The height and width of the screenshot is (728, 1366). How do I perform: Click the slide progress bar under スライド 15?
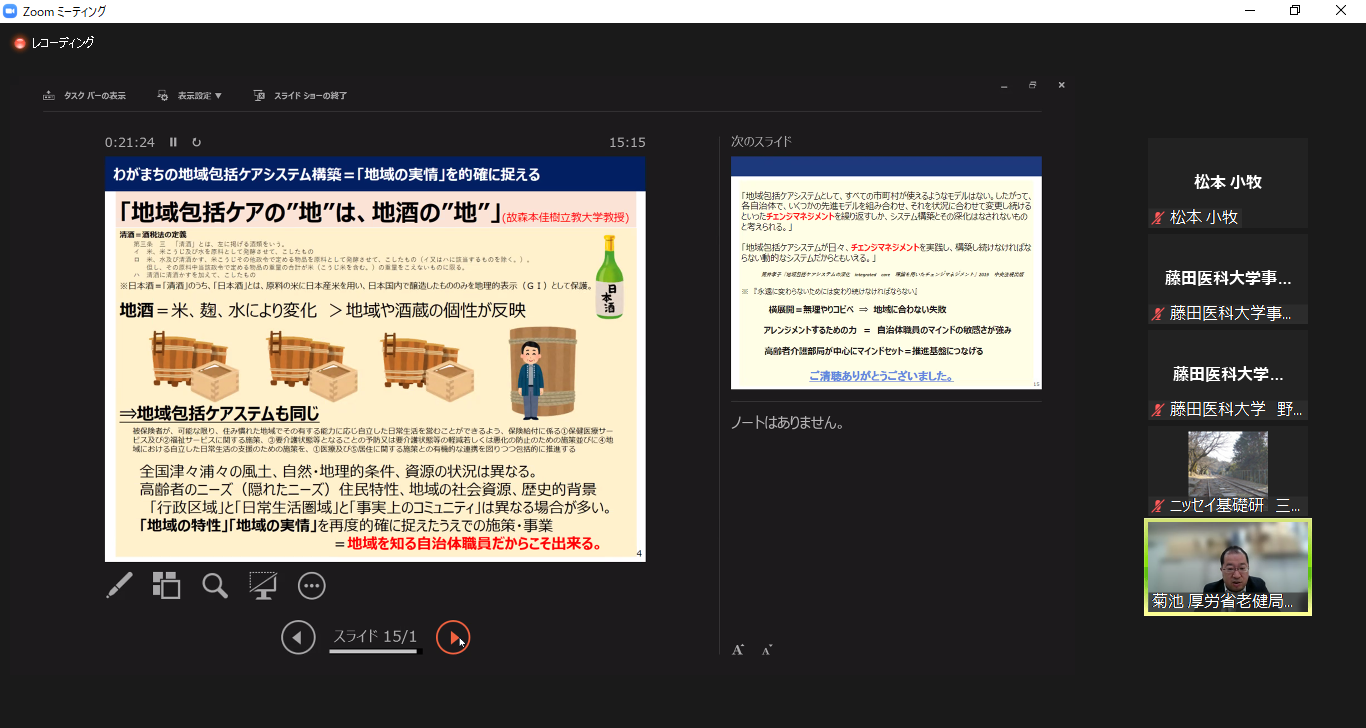click(x=375, y=652)
